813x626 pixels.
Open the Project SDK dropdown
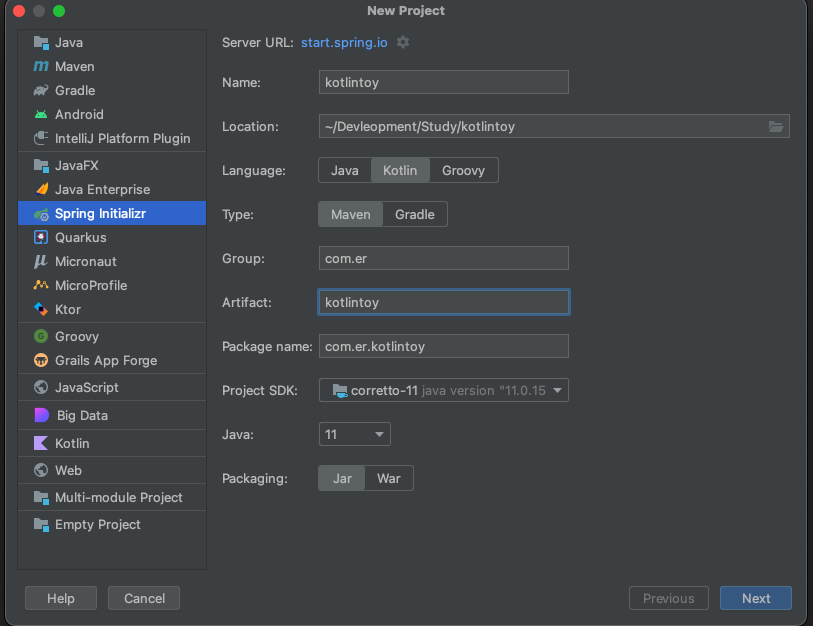(x=444, y=390)
